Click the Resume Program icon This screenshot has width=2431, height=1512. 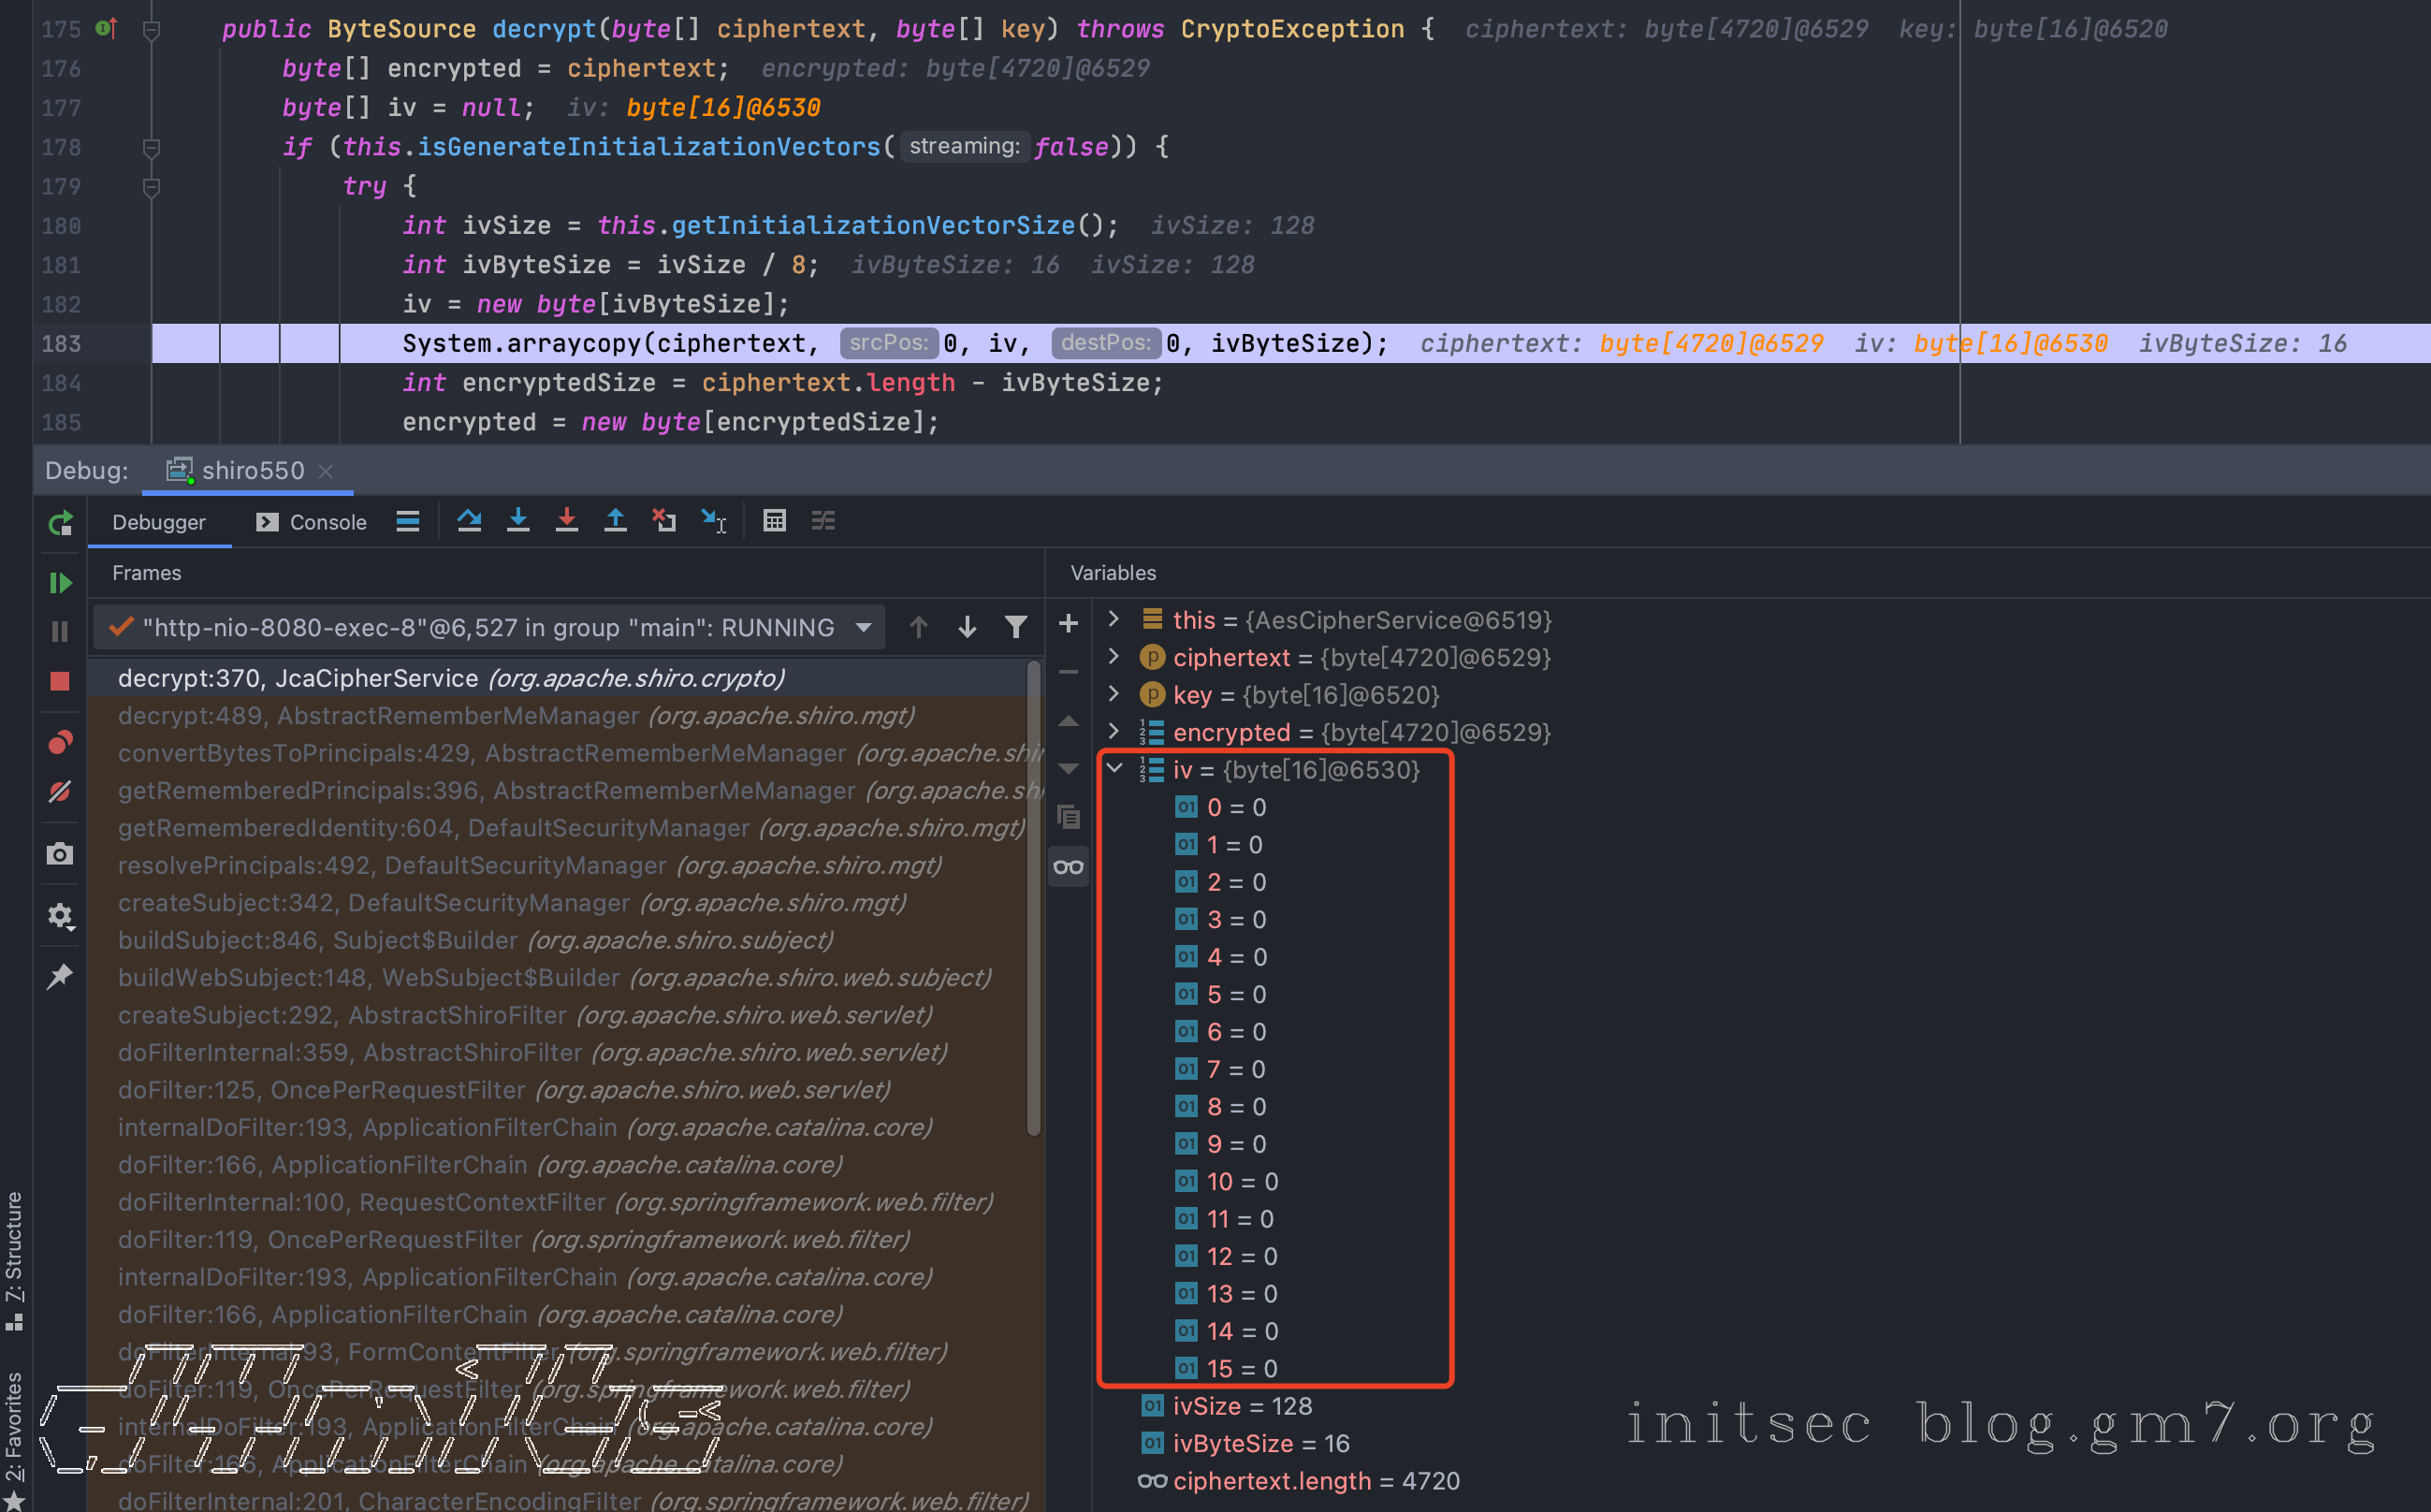tap(60, 583)
